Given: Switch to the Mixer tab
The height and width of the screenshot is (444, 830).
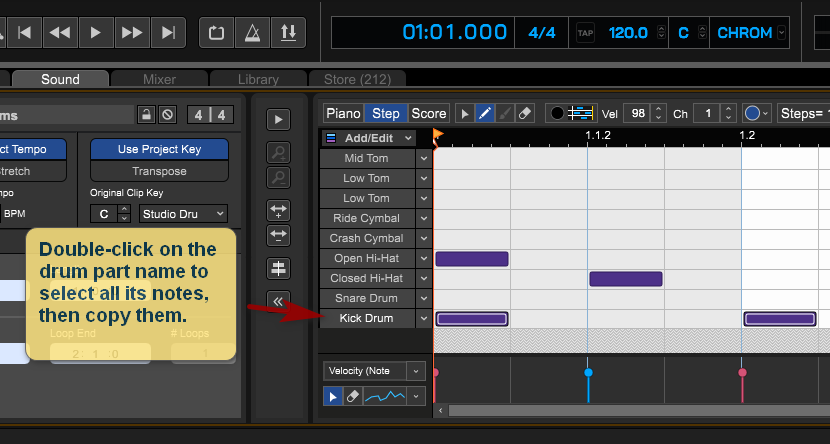Looking at the screenshot, I should [159, 79].
